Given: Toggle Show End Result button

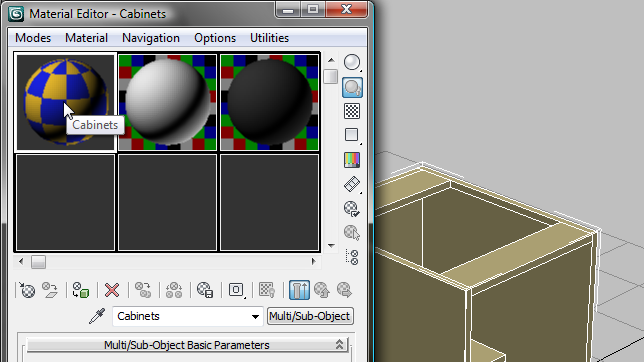Looking at the screenshot, I should (299, 290).
